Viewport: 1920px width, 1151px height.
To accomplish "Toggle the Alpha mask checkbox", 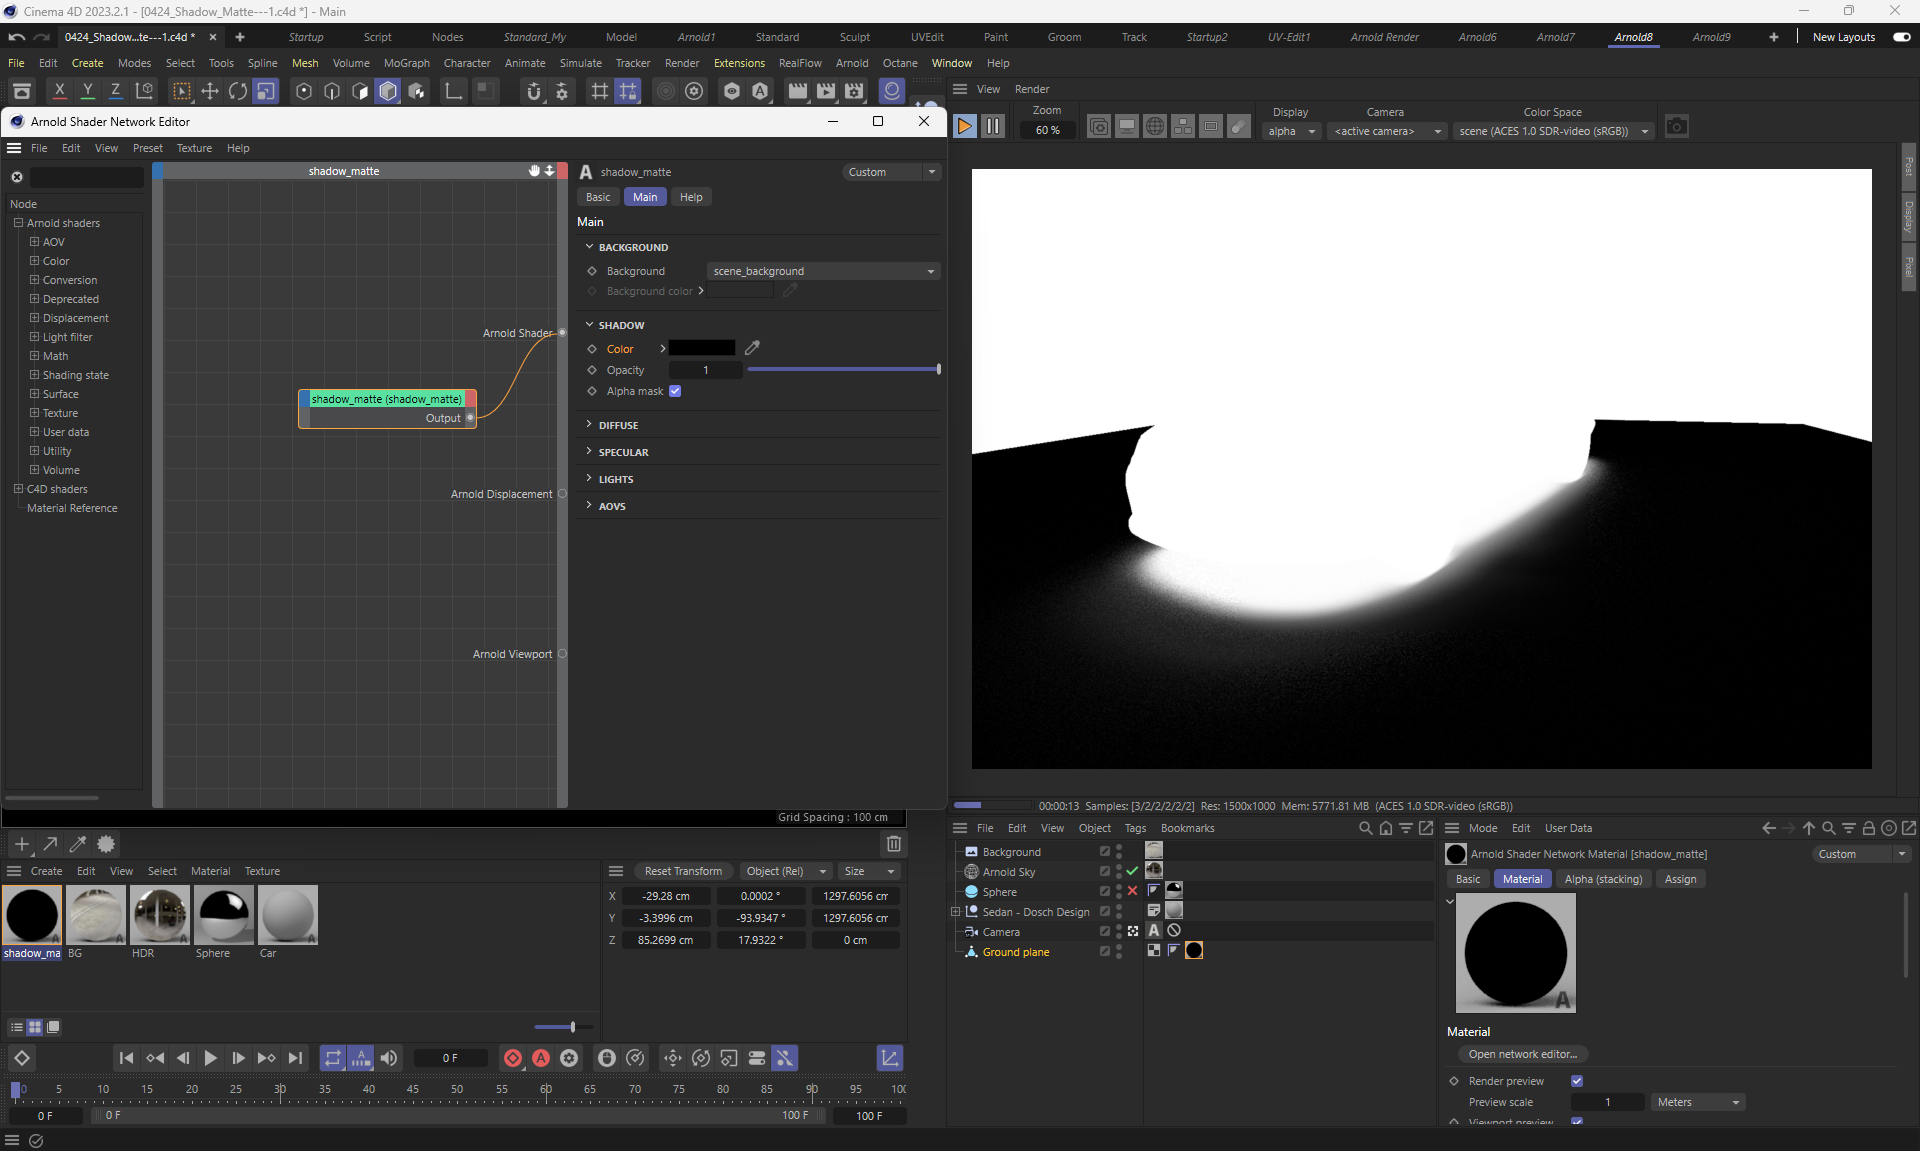I will click(675, 391).
